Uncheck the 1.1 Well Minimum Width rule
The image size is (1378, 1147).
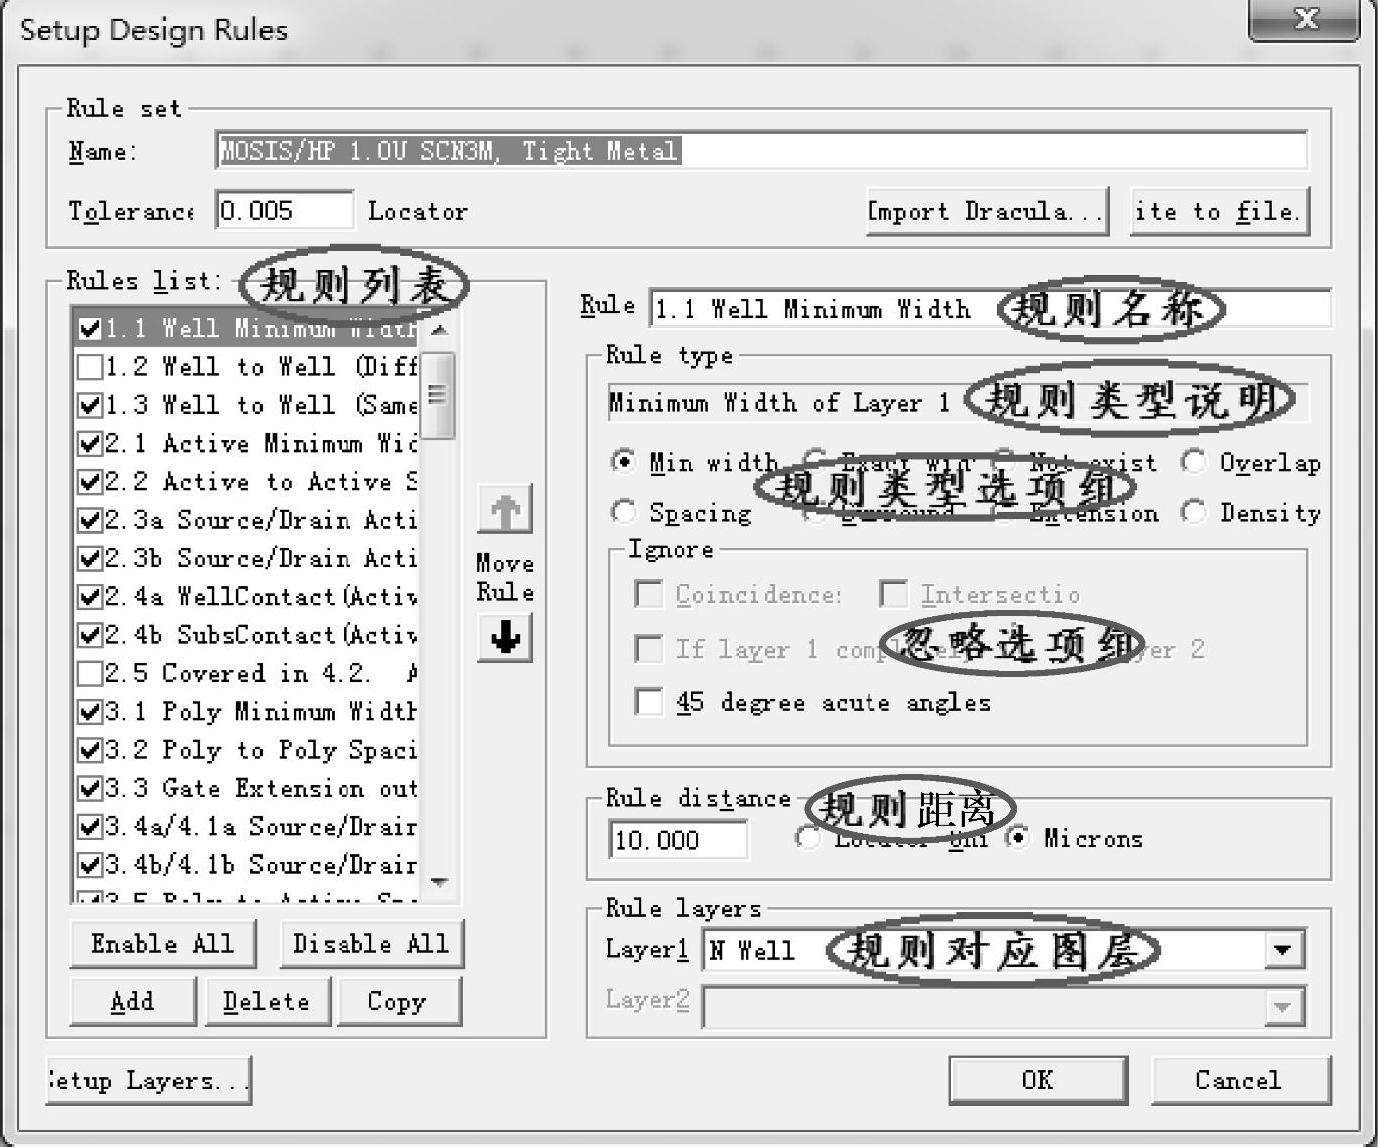90,329
